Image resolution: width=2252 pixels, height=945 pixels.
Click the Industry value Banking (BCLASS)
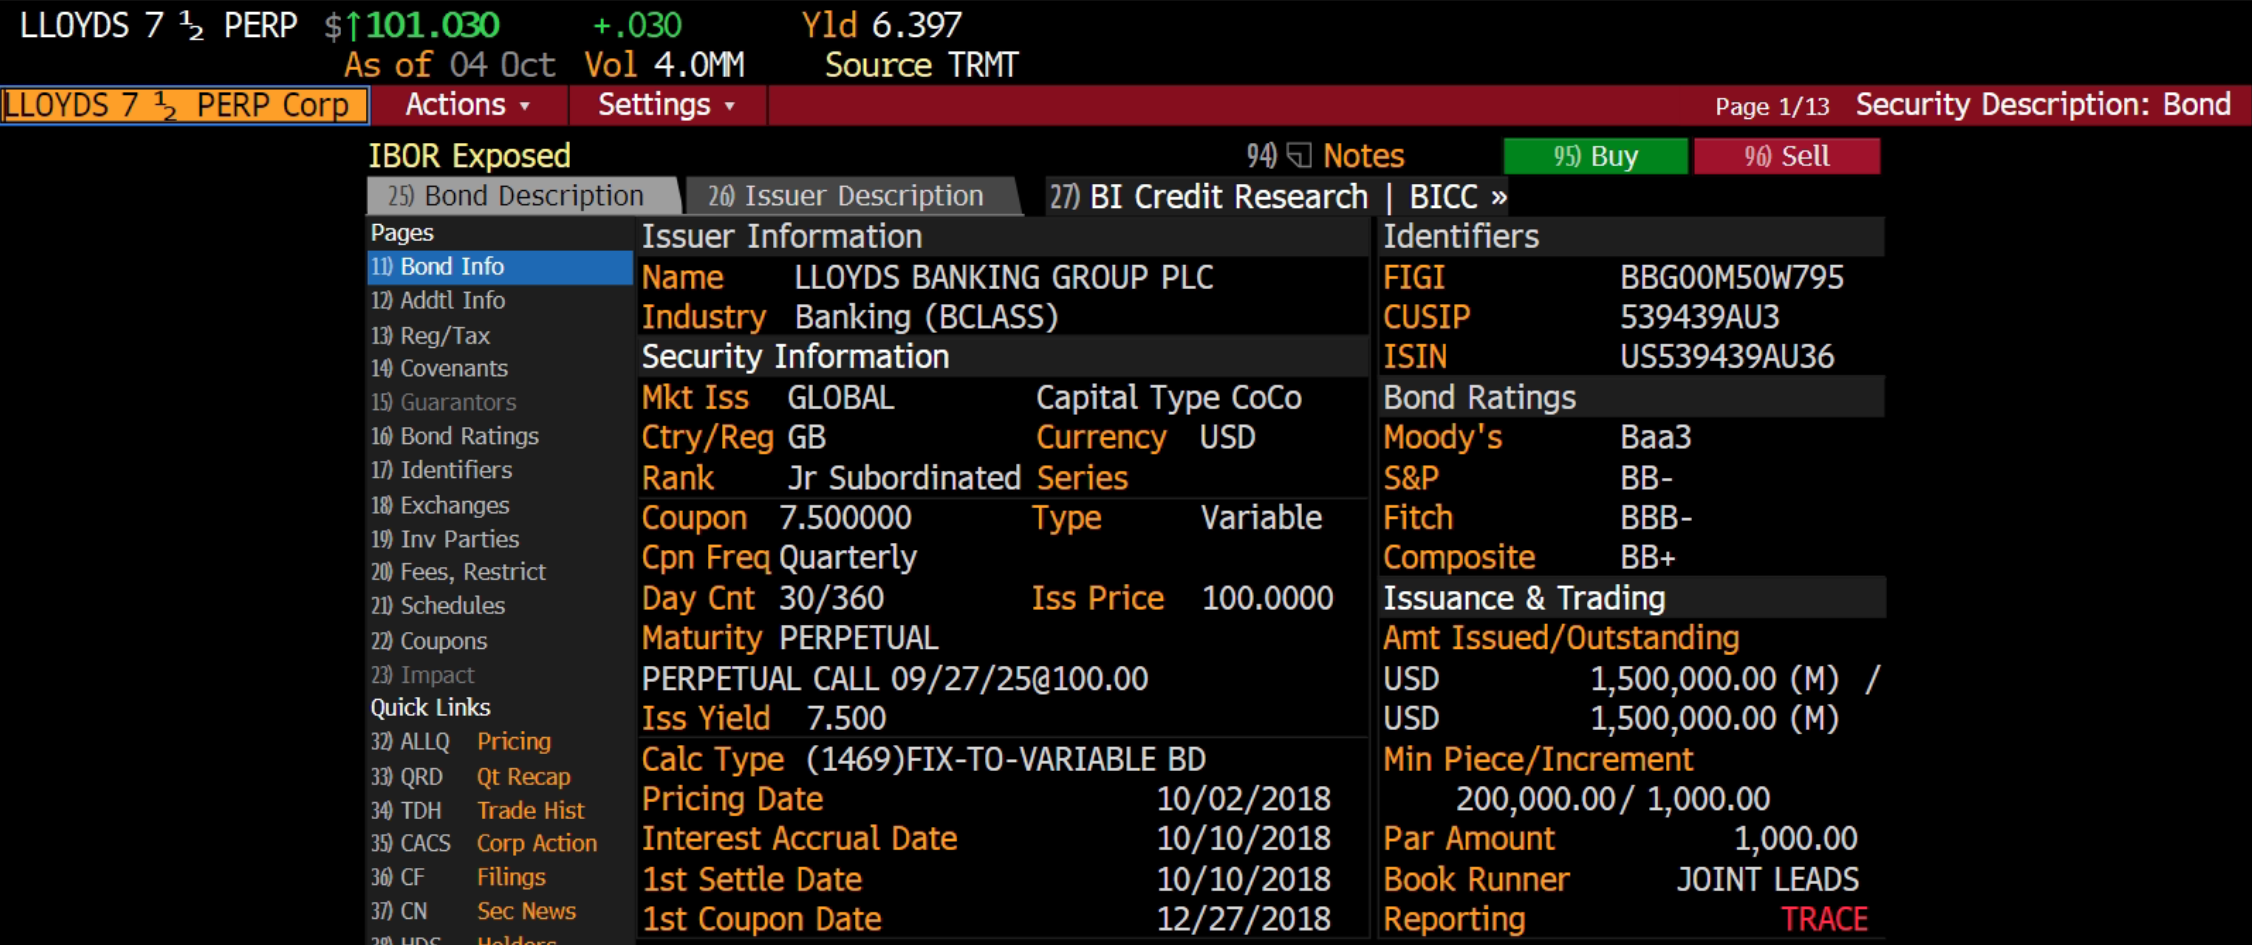click(x=926, y=318)
